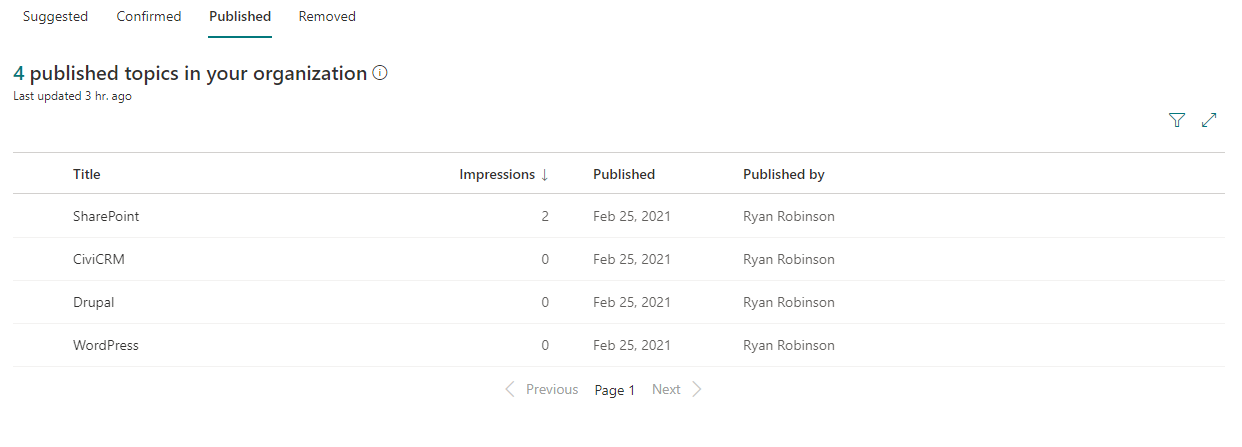Viewport: 1242px width, 447px height.
Task: Select the Published tab
Action: [240, 17]
